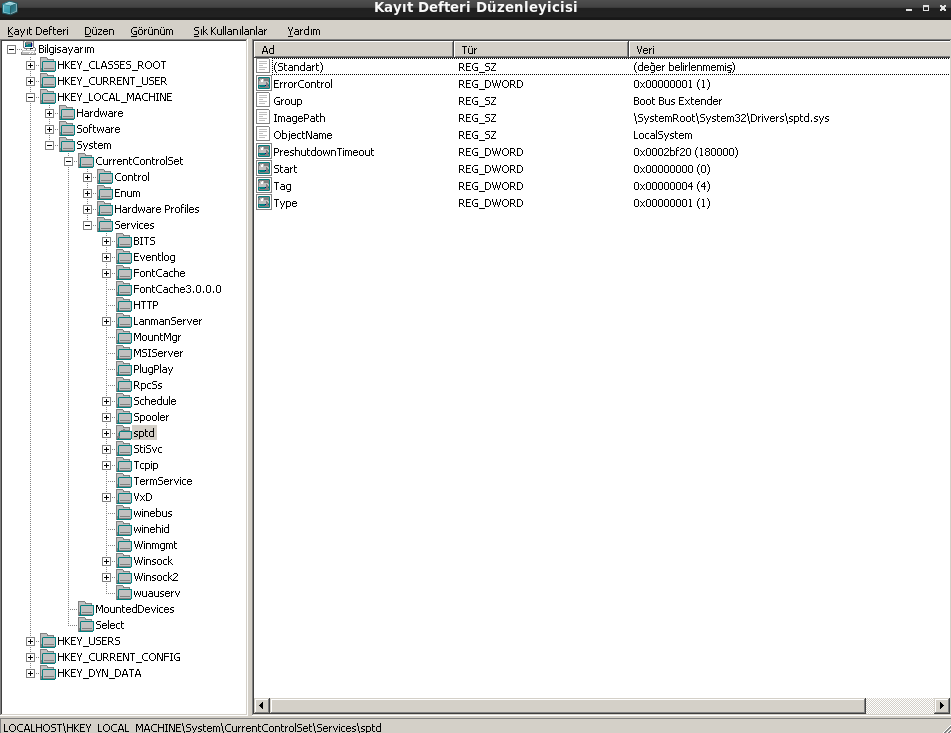The image size is (951, 733).
Task: Click the 'Boot Bus Extender' data cell
Action: (677, 101)
